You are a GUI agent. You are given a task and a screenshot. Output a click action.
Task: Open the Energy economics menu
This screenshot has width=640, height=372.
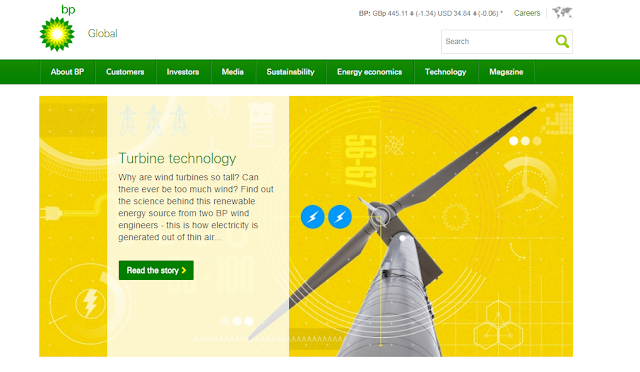pyautogui.click(x=369, y=72)
